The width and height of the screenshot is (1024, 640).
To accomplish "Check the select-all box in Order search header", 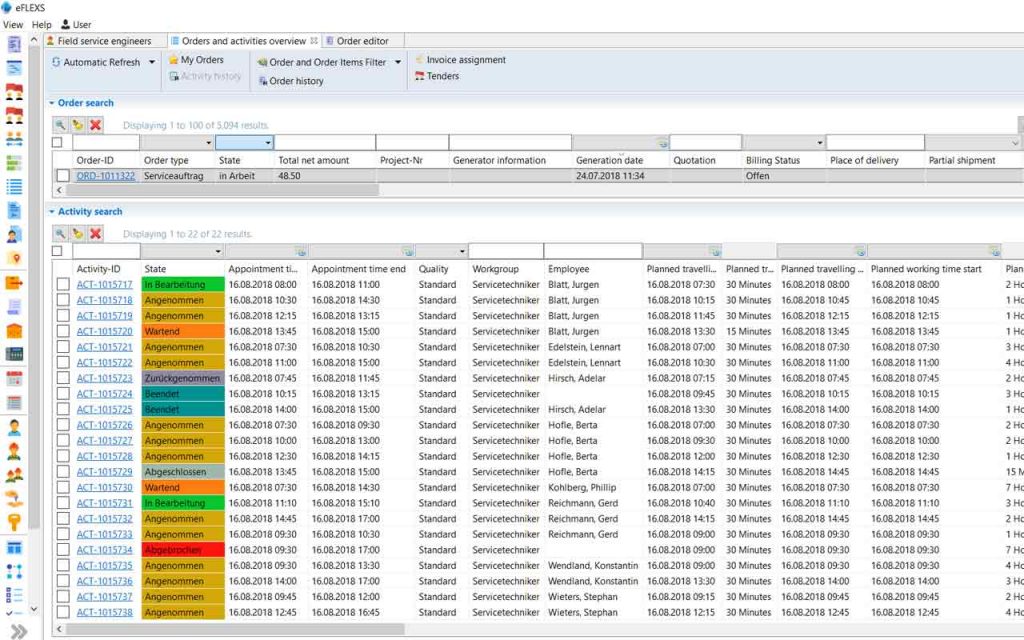I will [x=57, y=142].
